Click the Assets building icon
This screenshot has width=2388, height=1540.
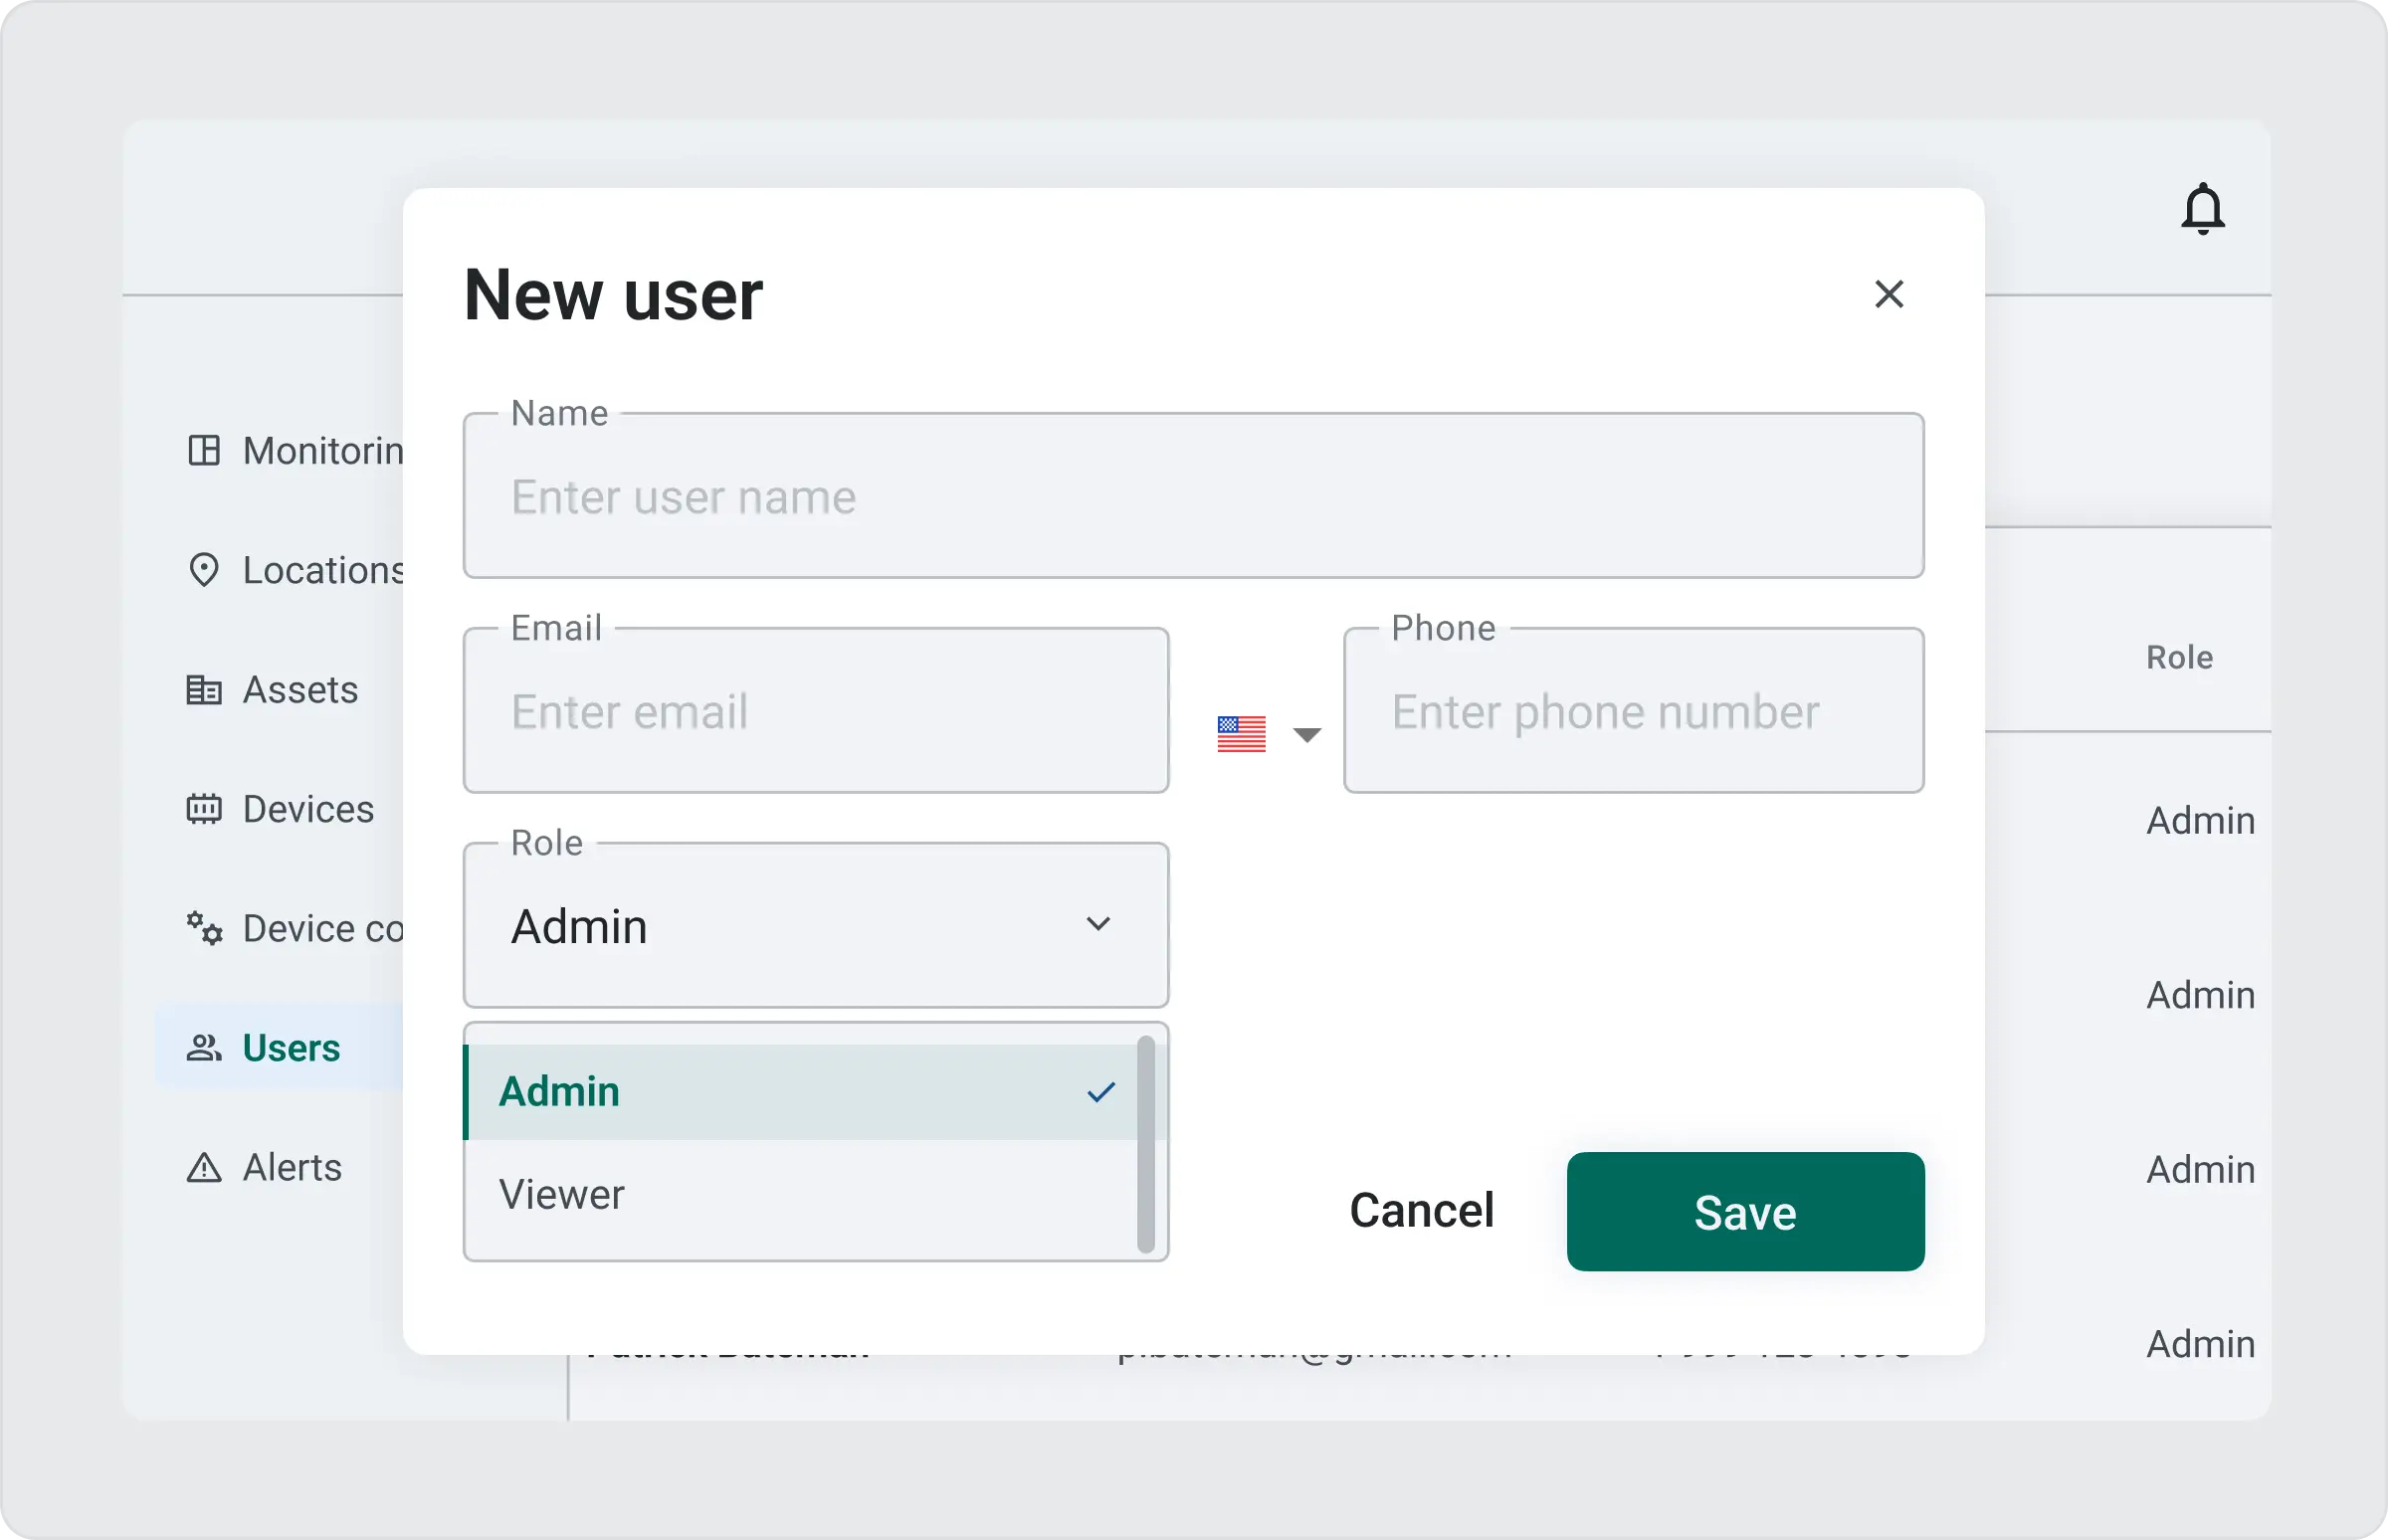point(204,690)
